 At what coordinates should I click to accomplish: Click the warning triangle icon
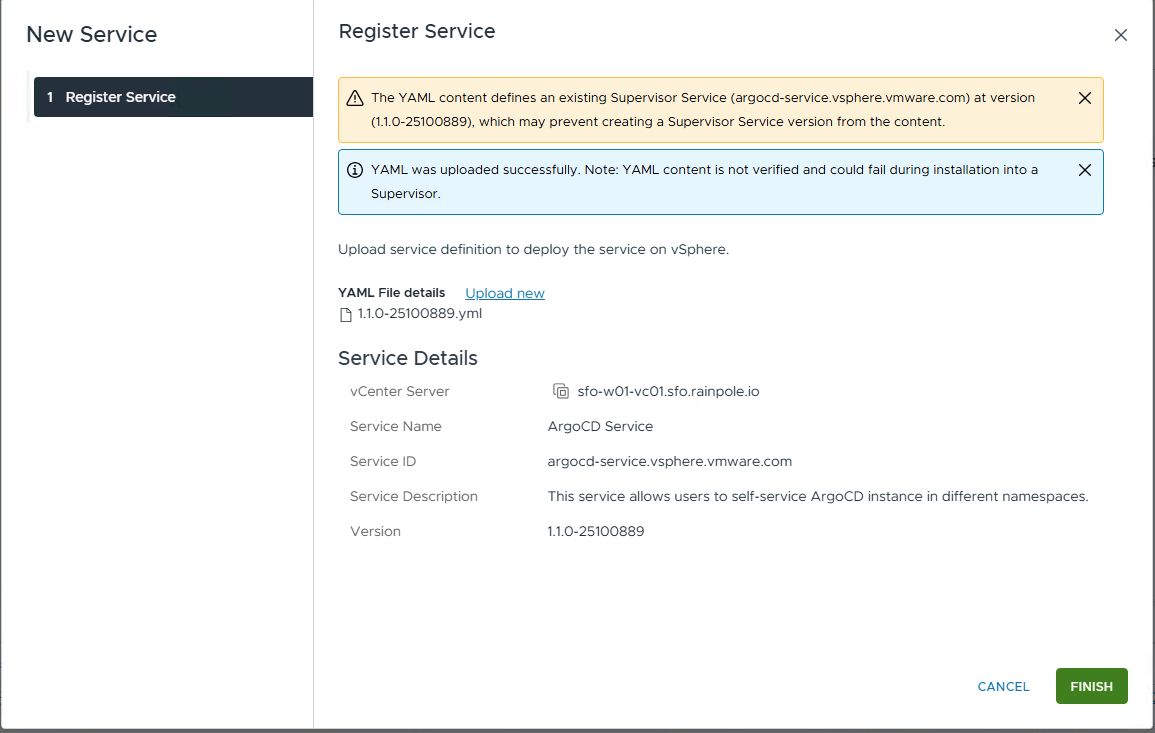tap(354, 99)
